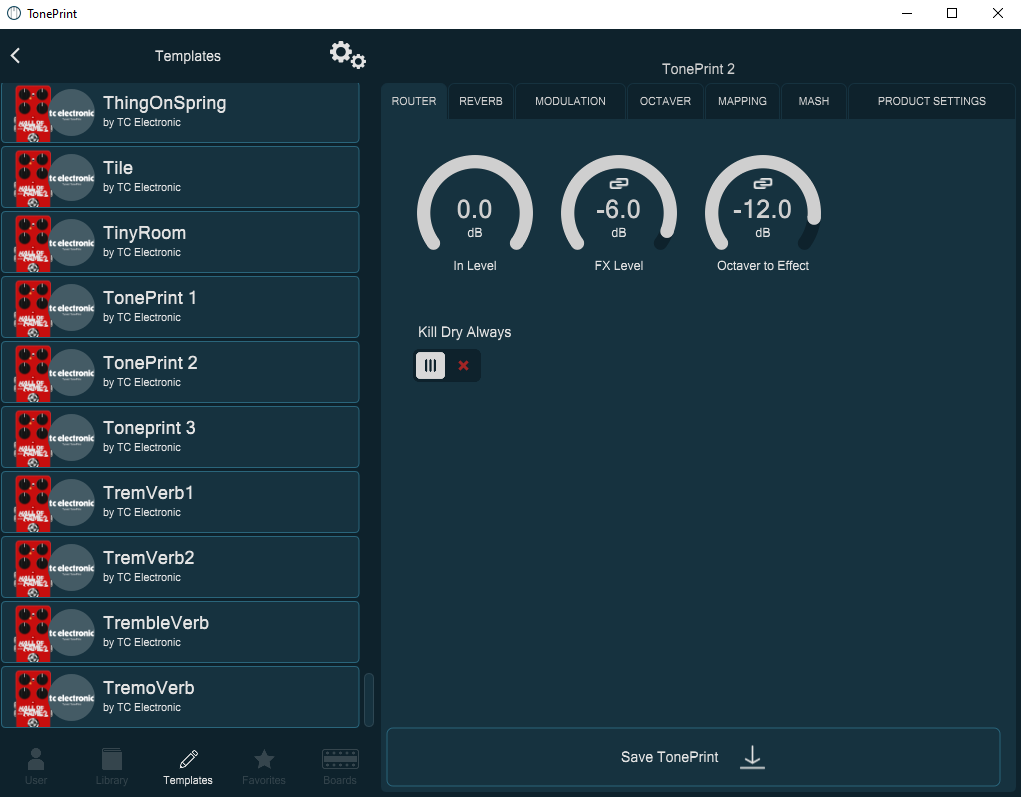Click the download arrow in Save TonePrint

752,757
